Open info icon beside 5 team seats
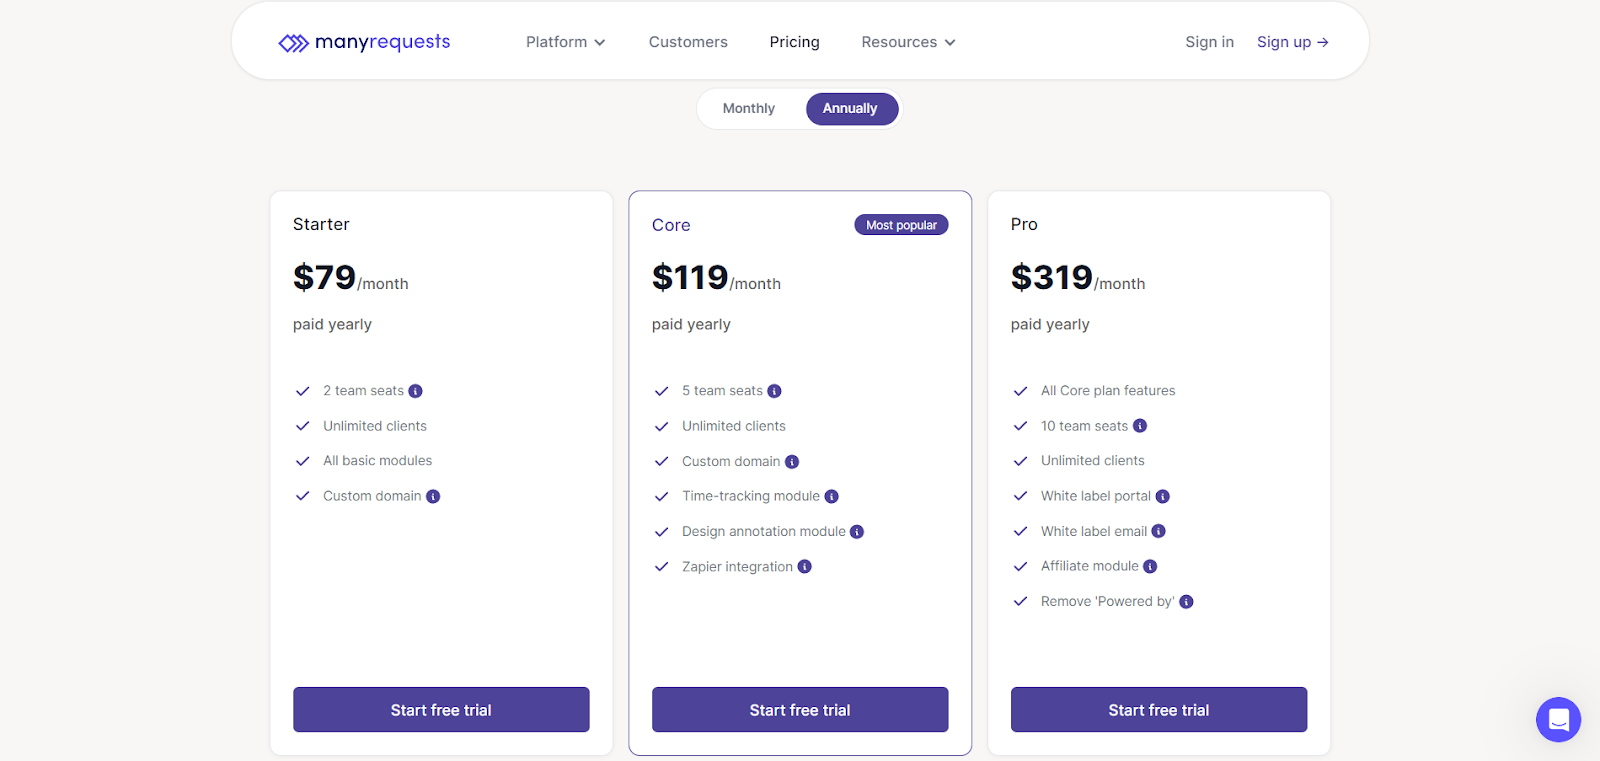Viewport: 1600px width, 761px height. click(776, 391)
